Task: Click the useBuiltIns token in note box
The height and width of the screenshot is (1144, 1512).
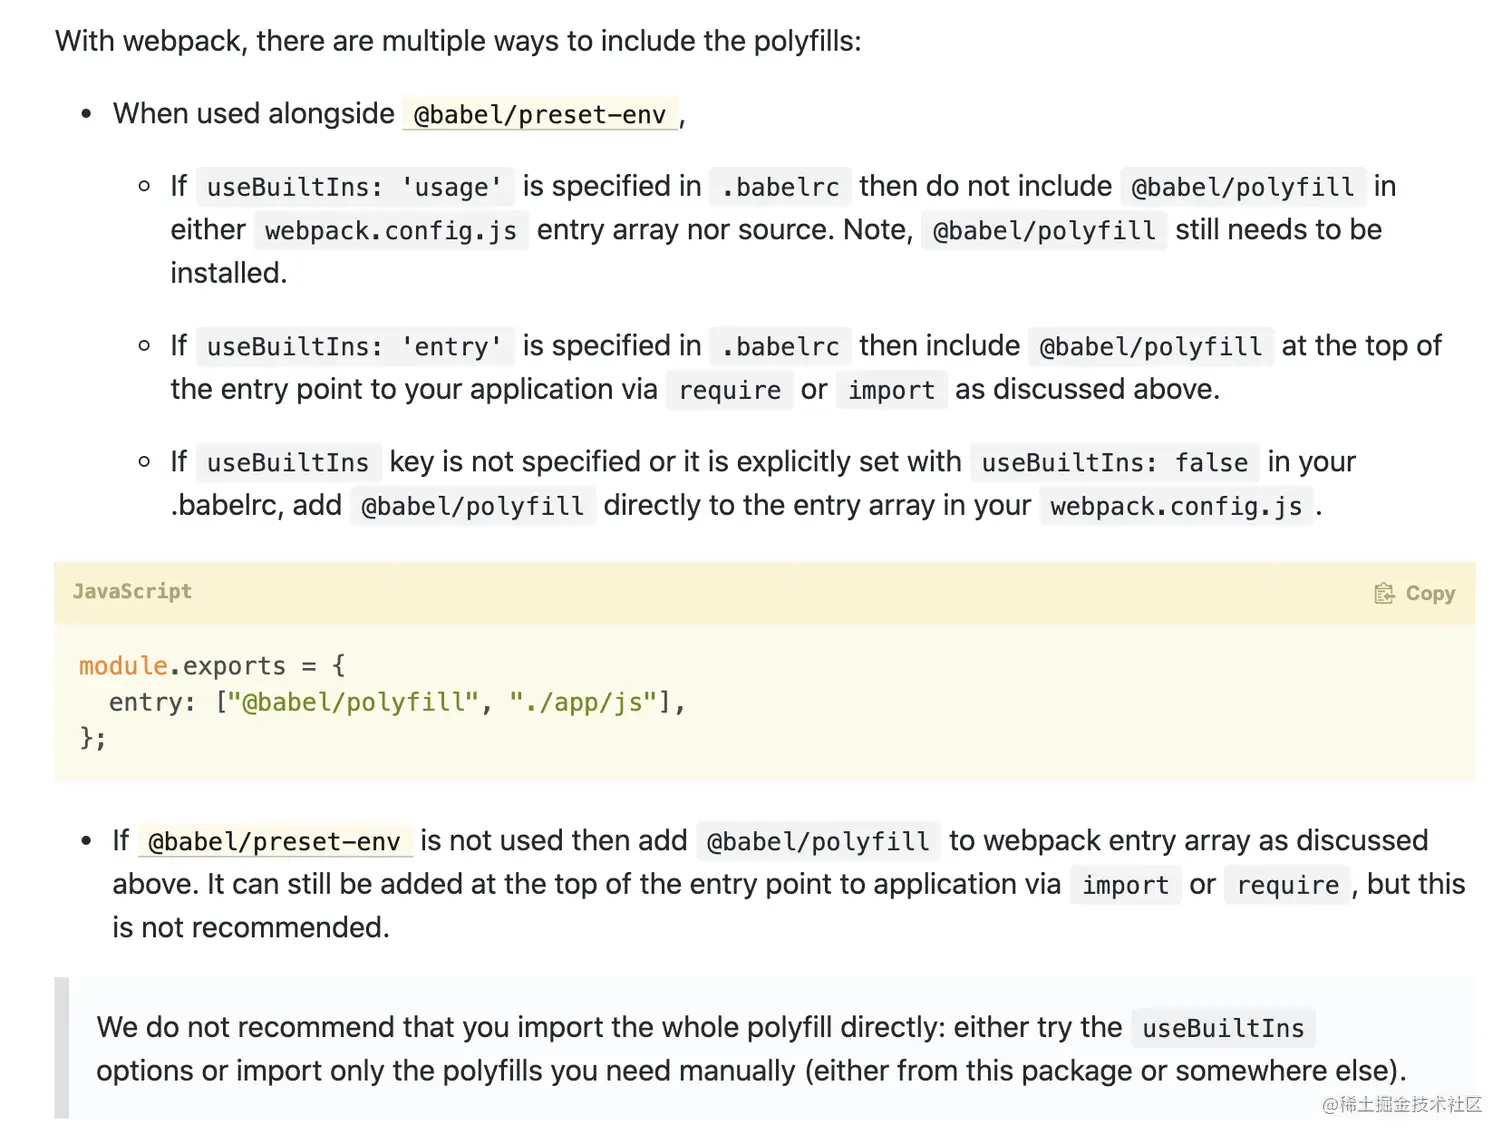Action: [1222, 1028]
